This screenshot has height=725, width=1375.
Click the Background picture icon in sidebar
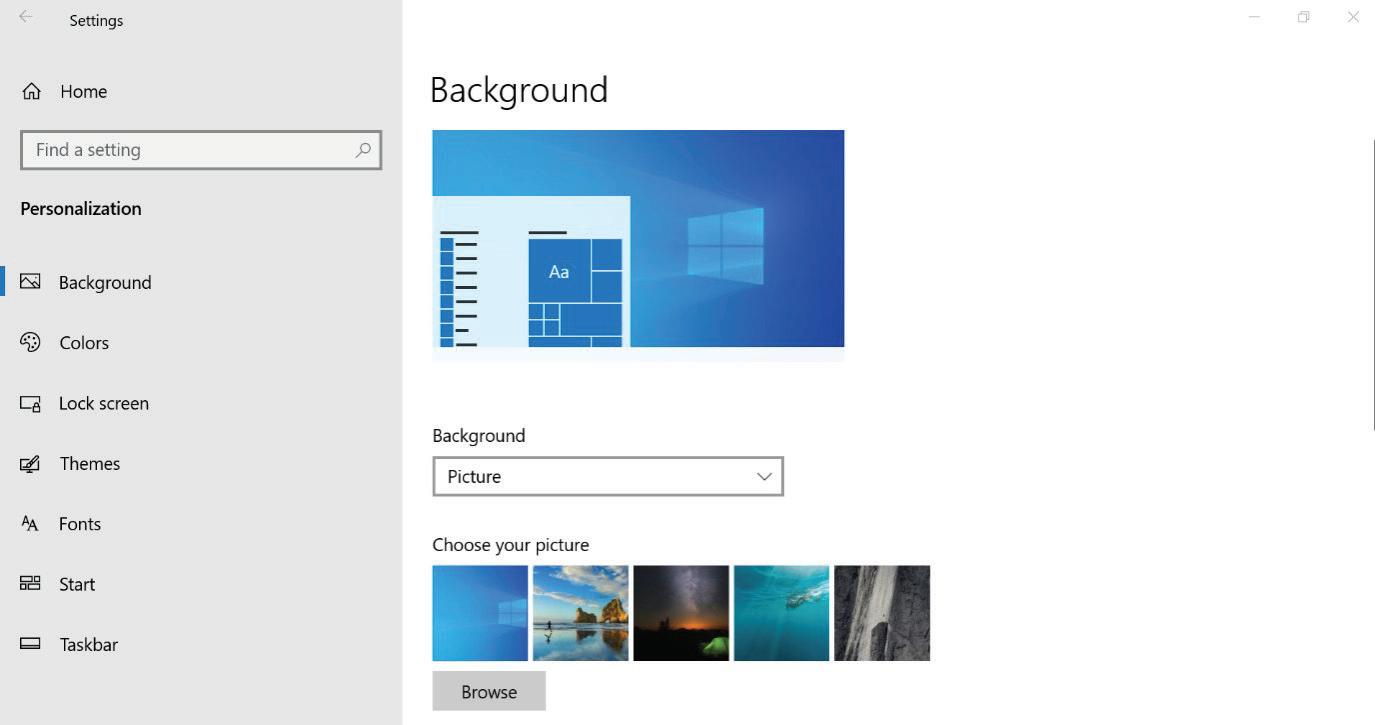click(x=30, y=281)
